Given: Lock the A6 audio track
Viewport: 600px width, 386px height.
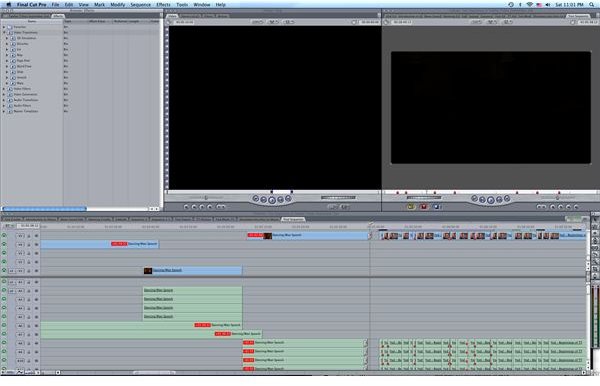Looking at the screenshot, I should (29, 326).
